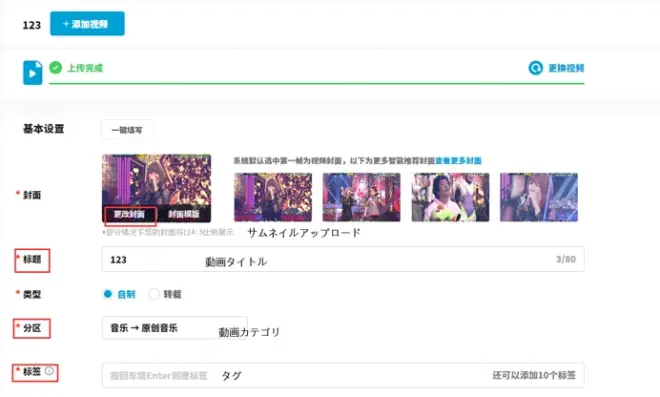This screenshot has width=660, height=397.
Task: Click the 更换视频 replace video link
Action: 566,68
